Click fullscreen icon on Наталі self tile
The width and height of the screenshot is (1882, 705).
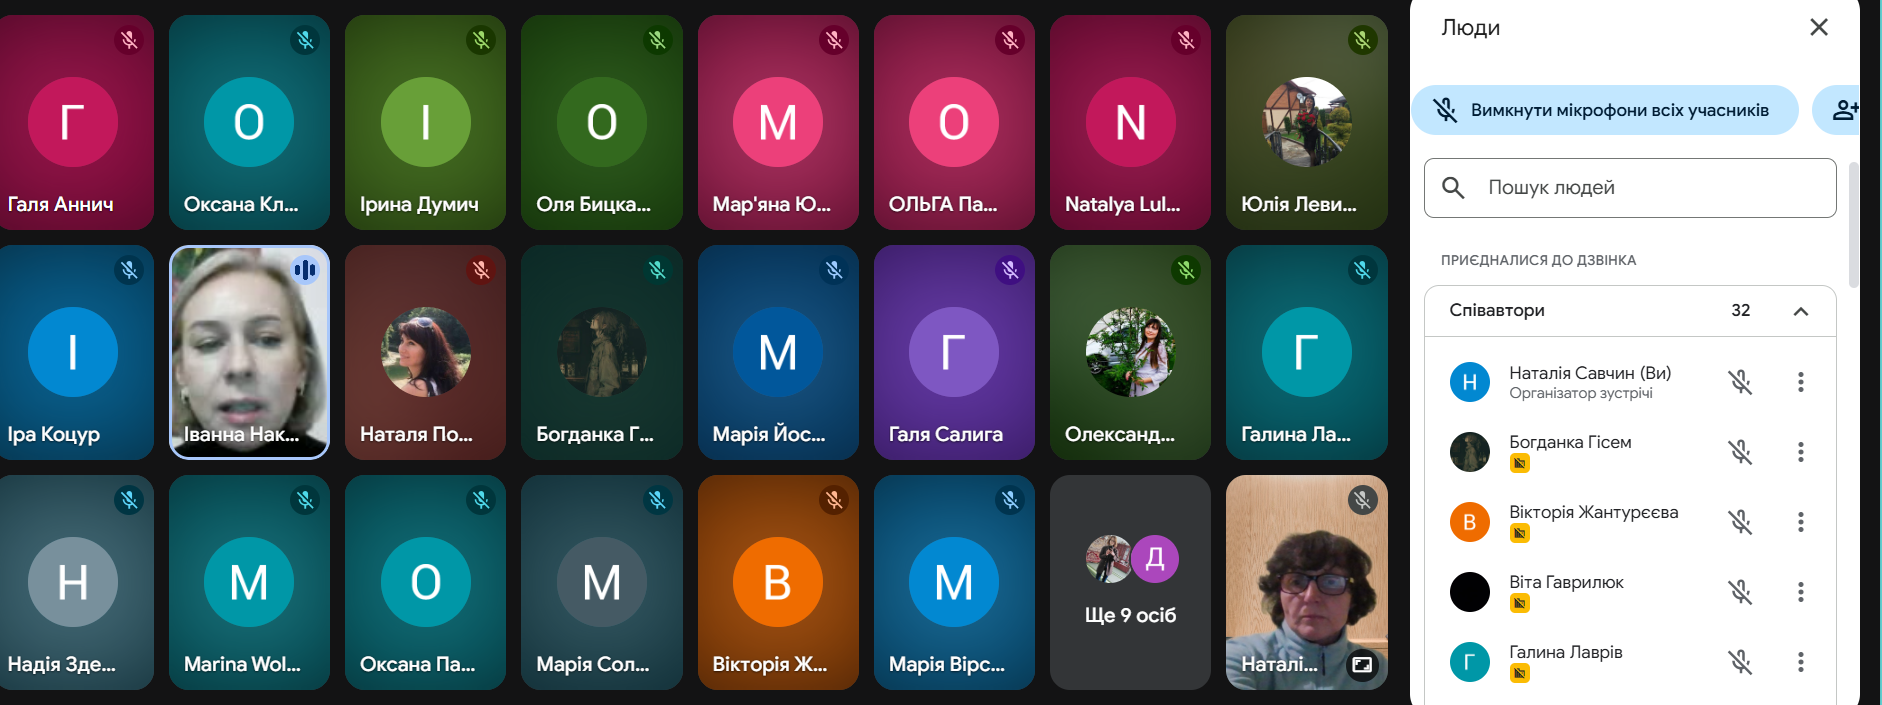pyautogui.click(x=1362, y=665)
